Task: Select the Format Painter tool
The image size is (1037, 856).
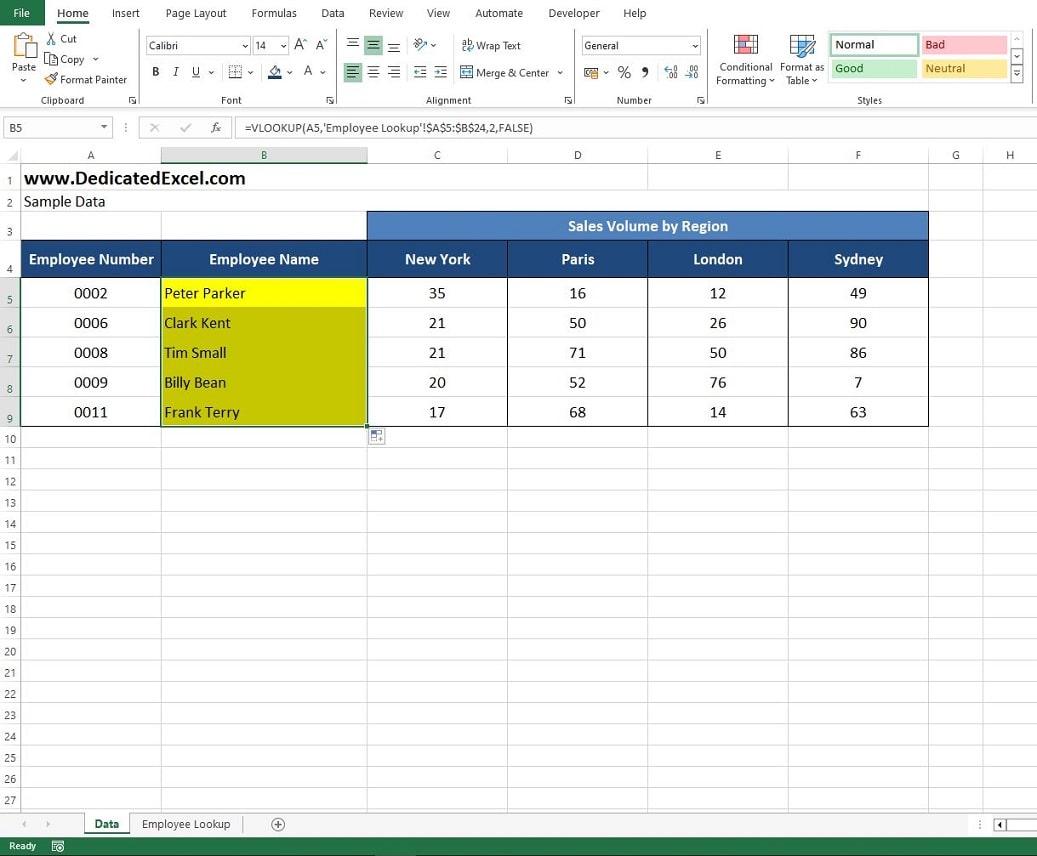Action: [x=86, y=79]
